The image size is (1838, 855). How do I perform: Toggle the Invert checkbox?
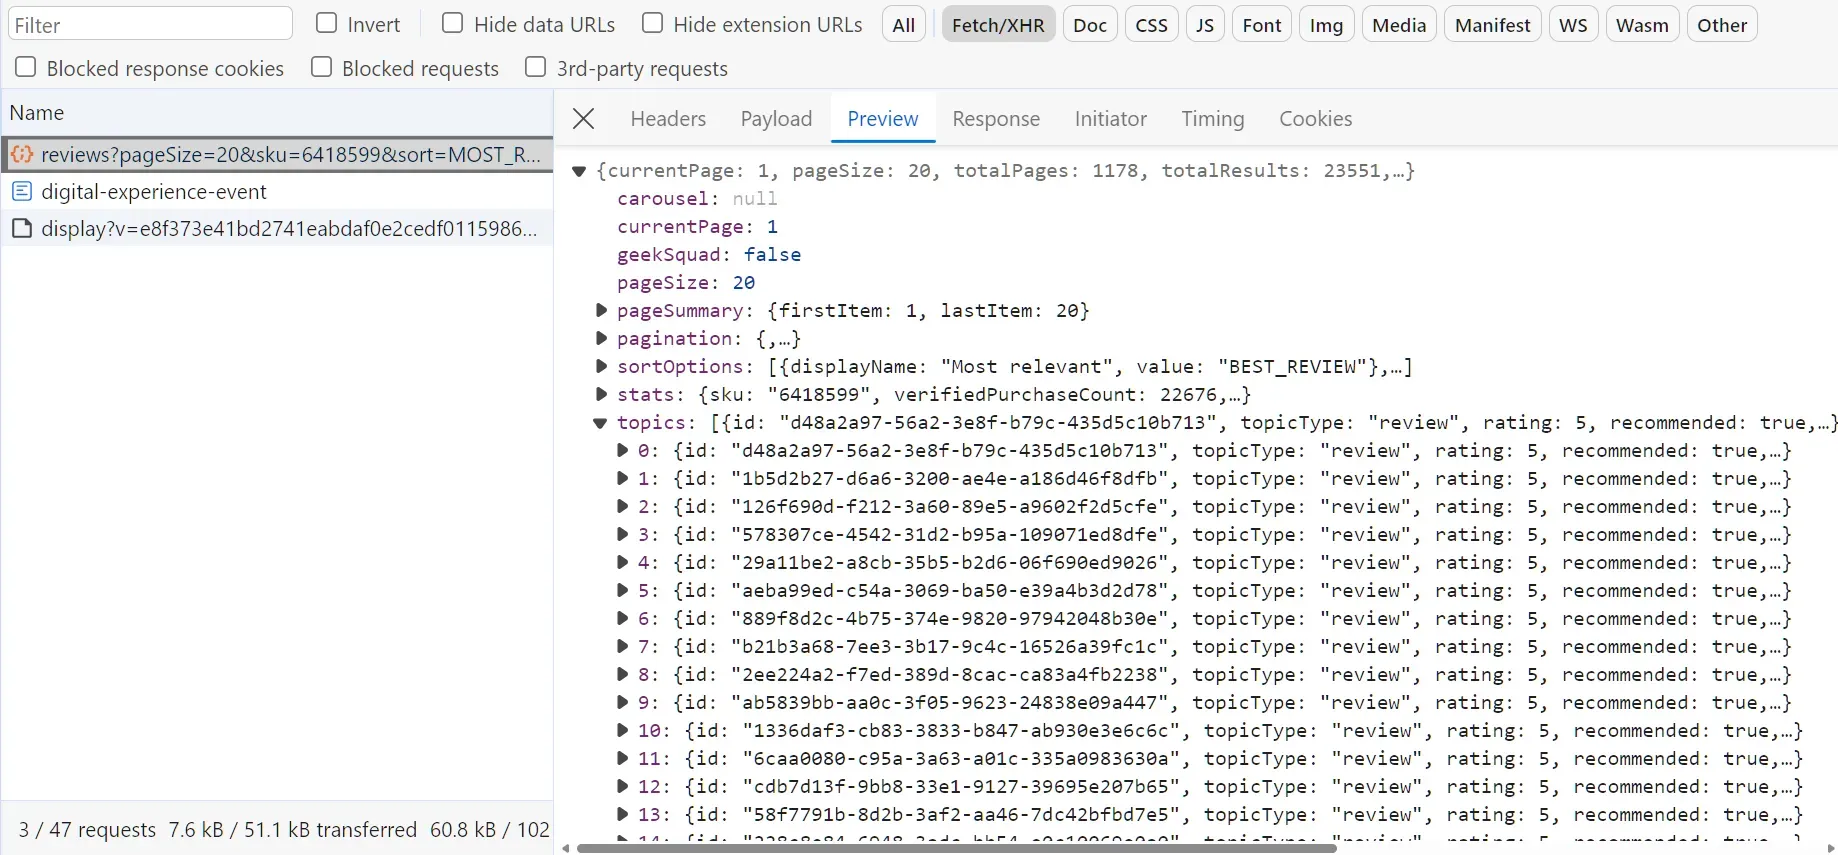[x=326, y=23]
